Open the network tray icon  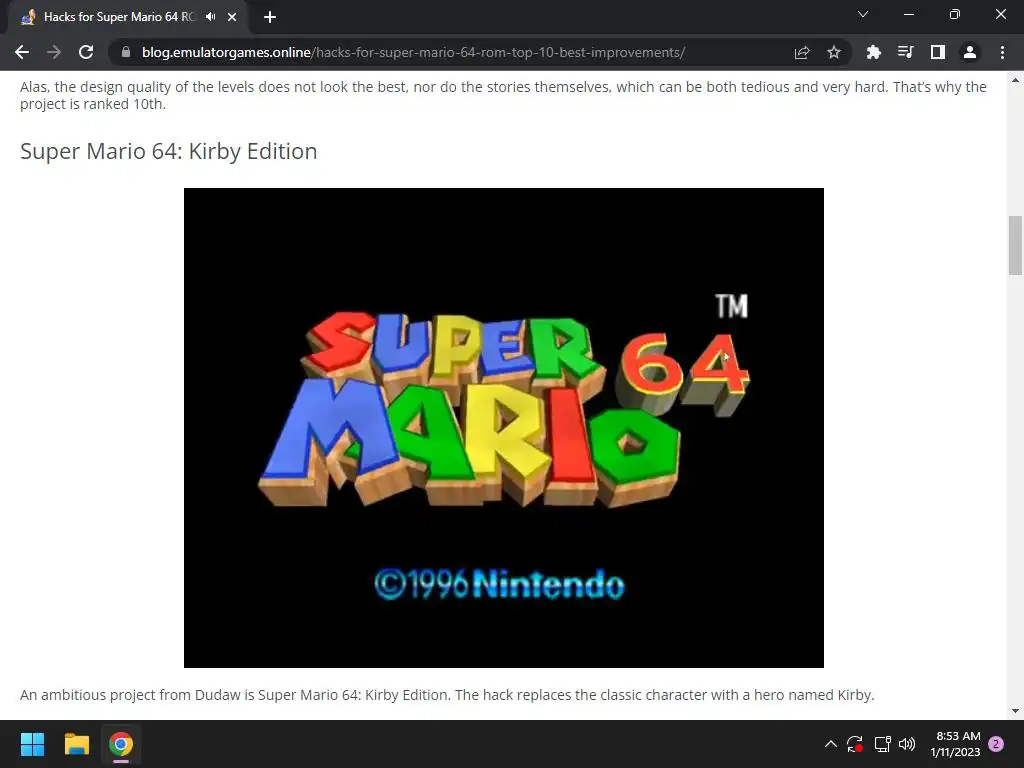(x=882, y=744)
